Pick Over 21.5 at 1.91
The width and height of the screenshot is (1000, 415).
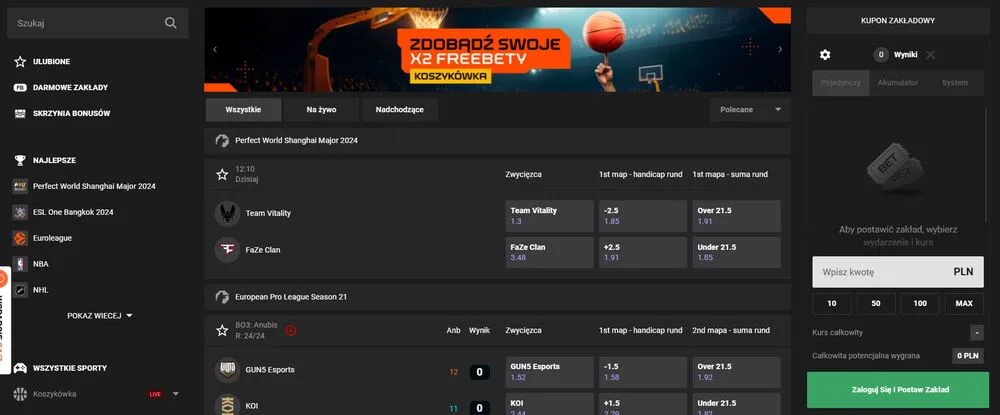[x=737, y=216]
